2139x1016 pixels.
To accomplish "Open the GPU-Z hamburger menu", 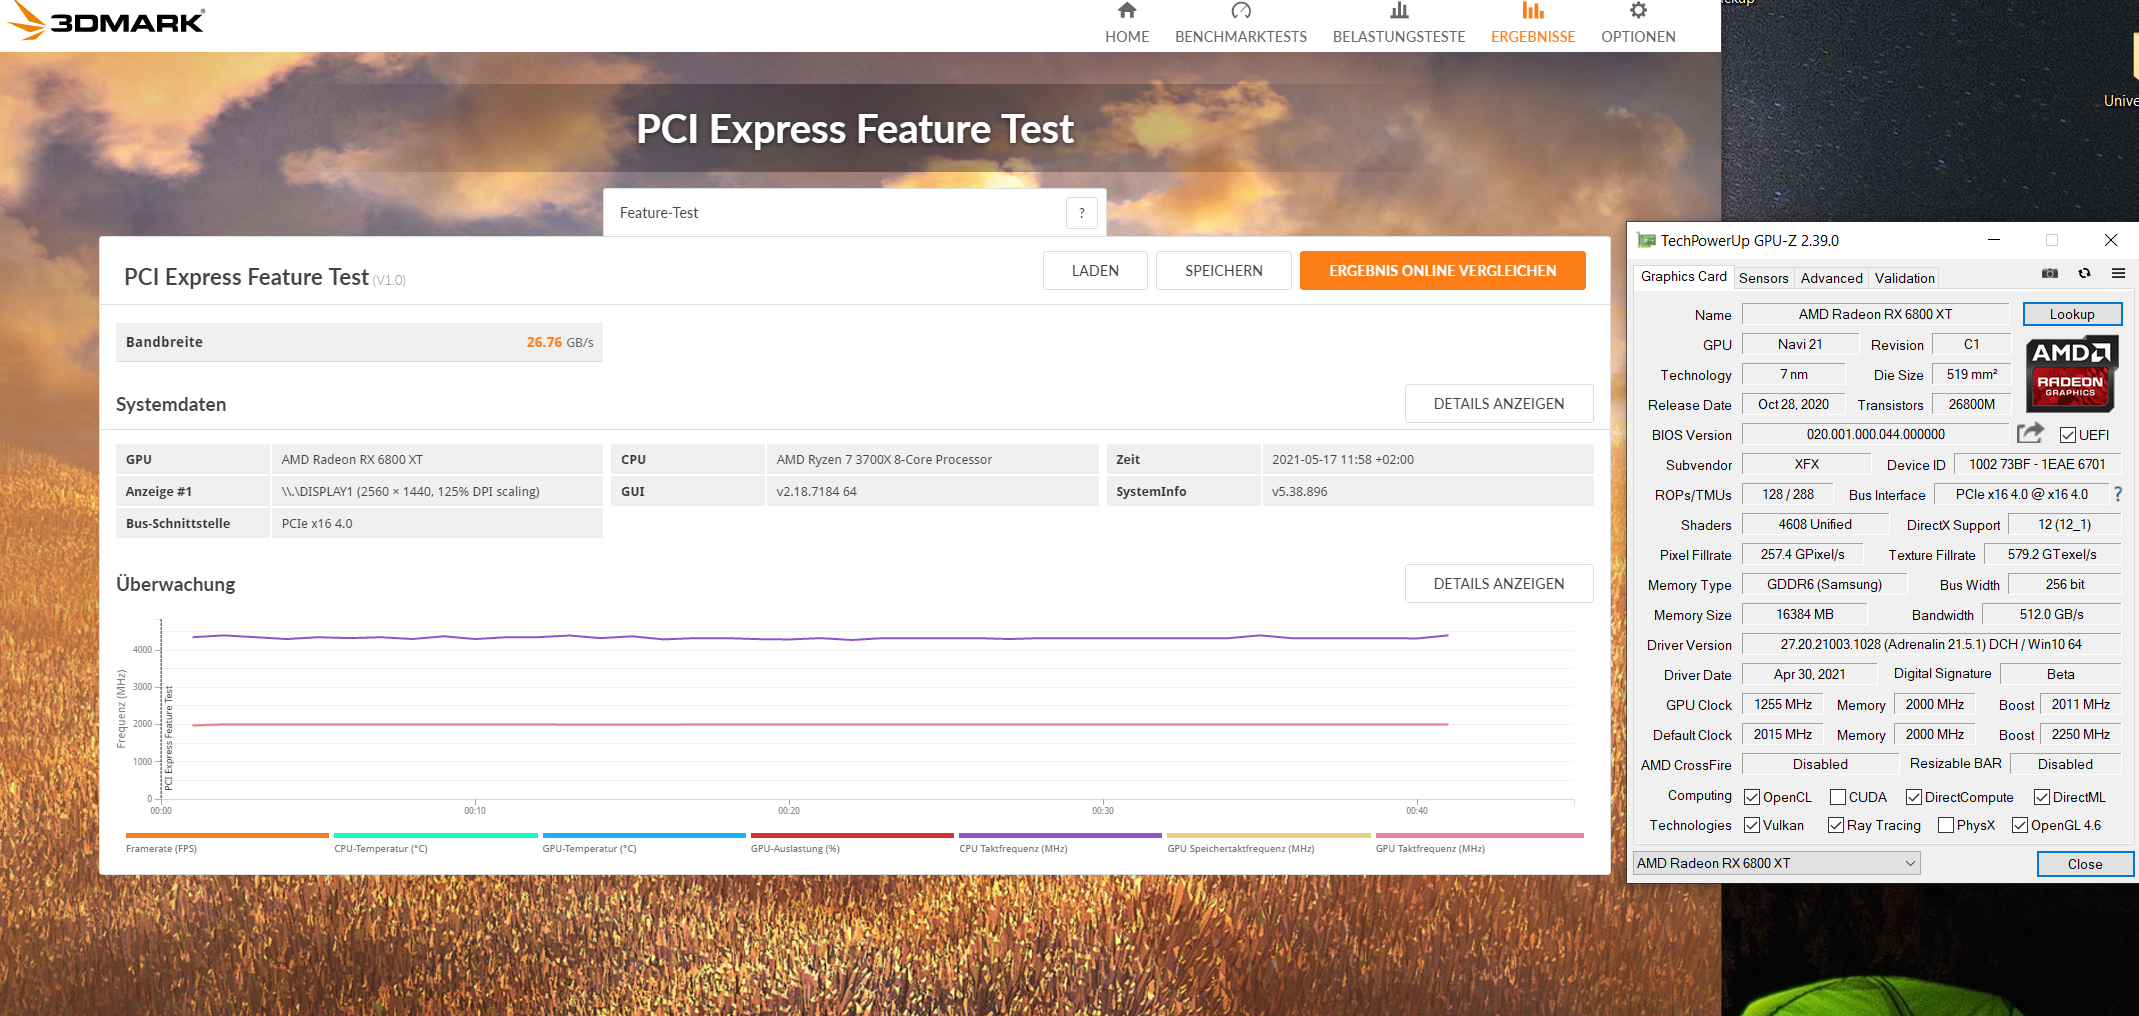I will pos(2119,274).
